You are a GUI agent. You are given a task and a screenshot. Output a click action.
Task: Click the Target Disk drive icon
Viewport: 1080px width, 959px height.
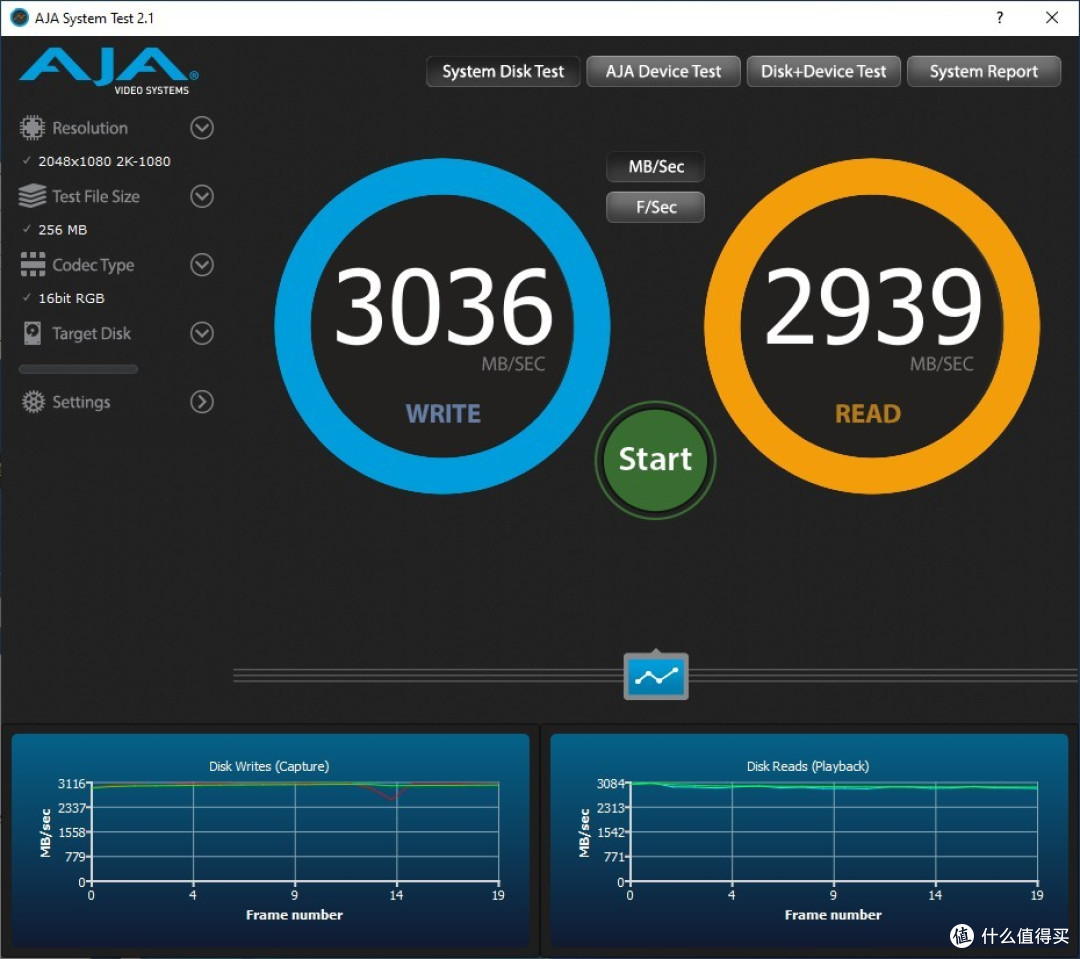(x=32, y=333)
